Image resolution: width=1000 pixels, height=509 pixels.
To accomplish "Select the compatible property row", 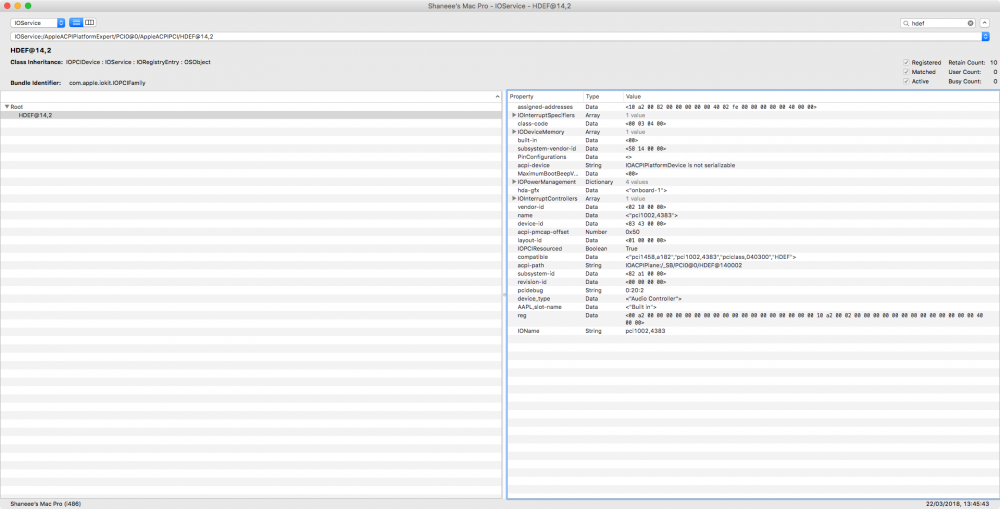I will (753, 256).
